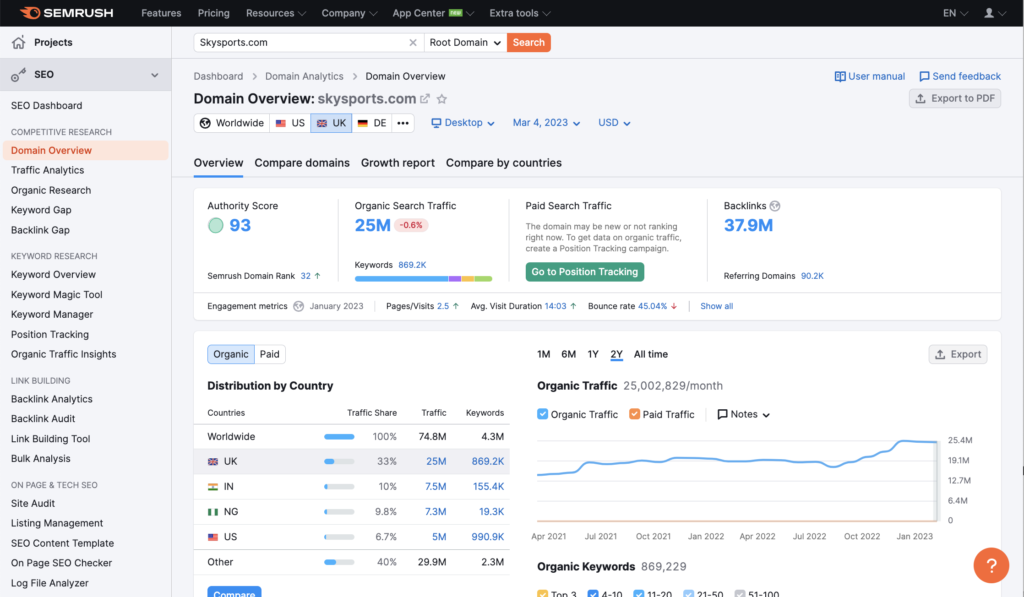The image size is (1024, 597).
Task: Click the Engagement metrics globe icon
Action: tap(298, 306)
